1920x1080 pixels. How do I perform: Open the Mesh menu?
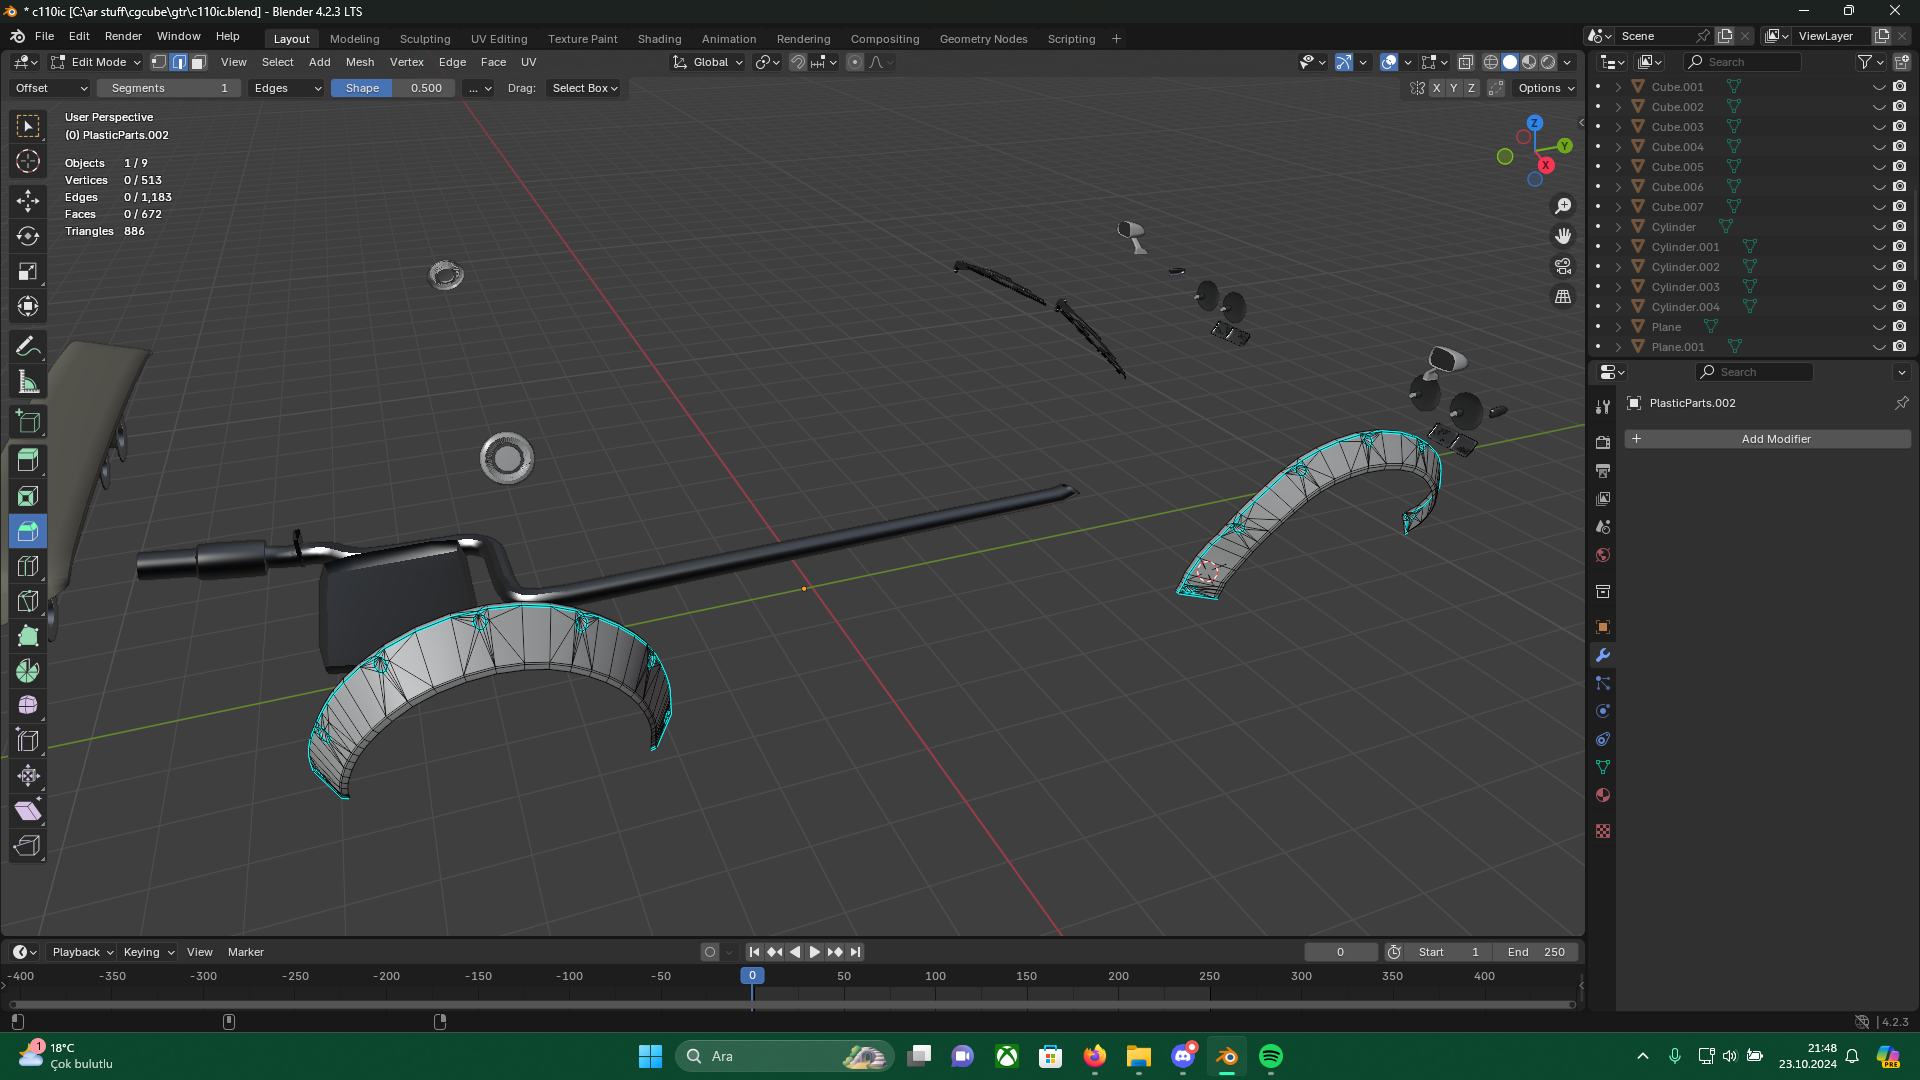tap(359, 62)
